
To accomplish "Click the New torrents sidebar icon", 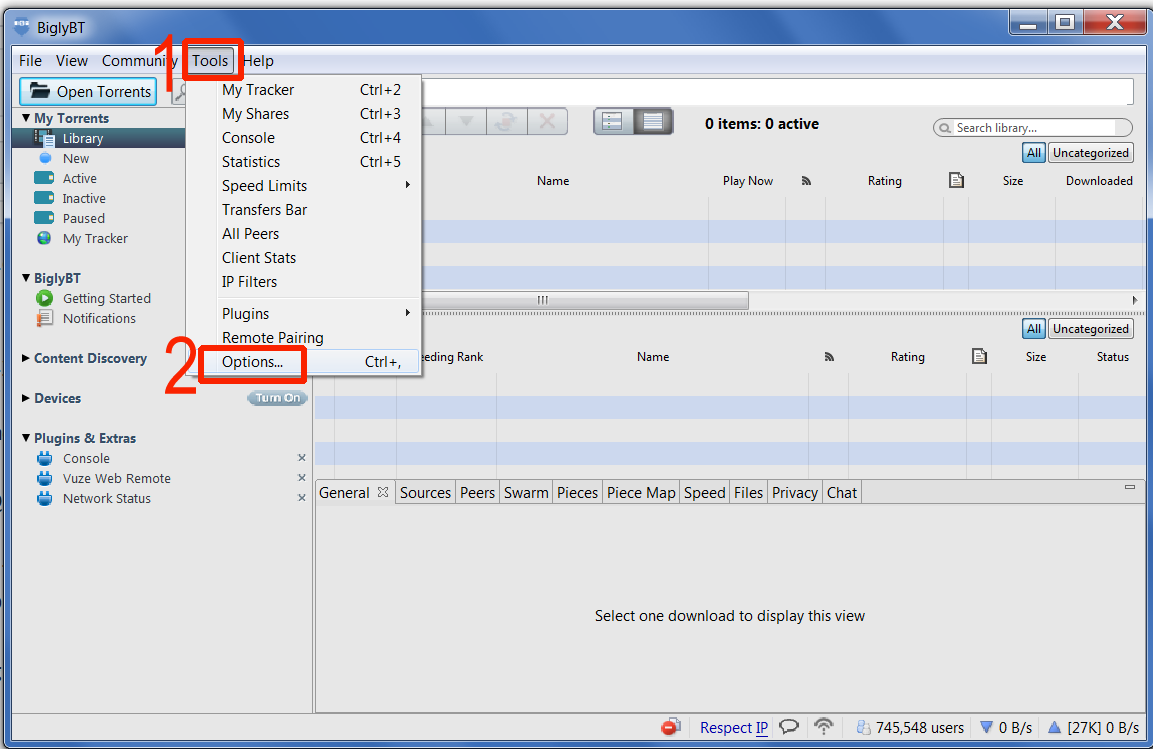I will pos(45,158).
